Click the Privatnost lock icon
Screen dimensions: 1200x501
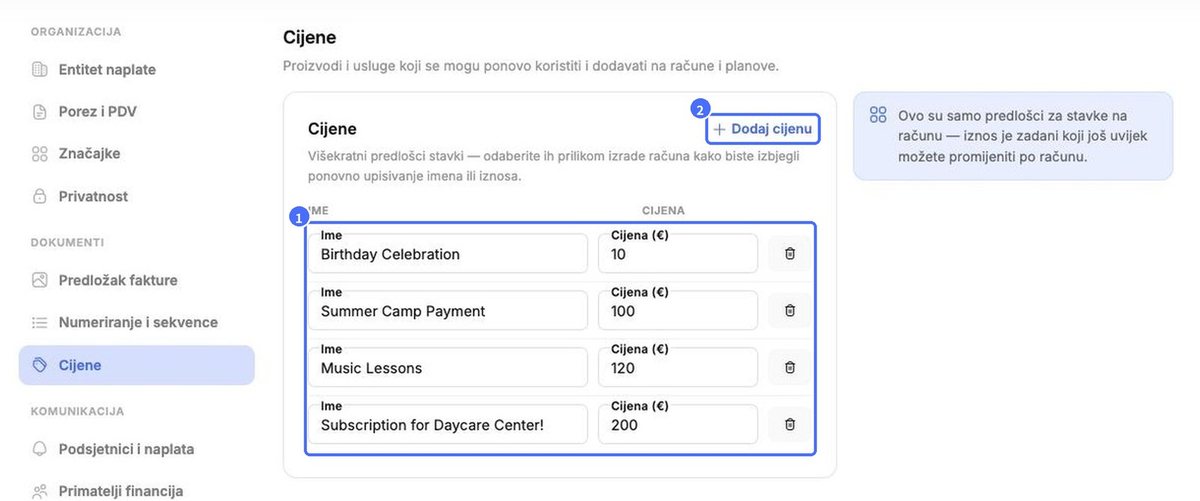[40, 197]
